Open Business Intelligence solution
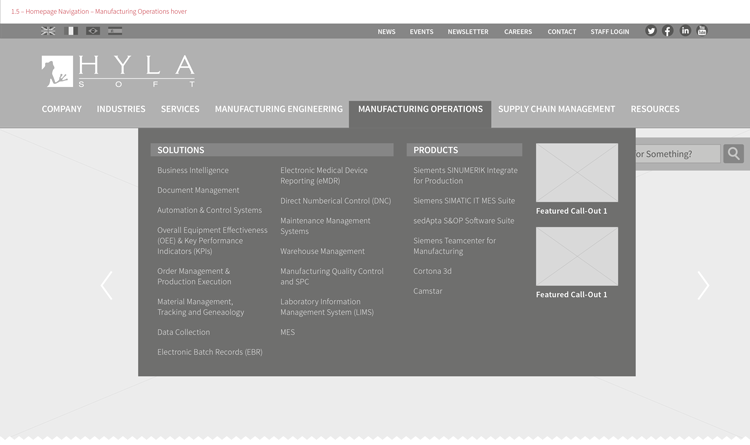Screen dimensions: 750x445 pos(193,170)
